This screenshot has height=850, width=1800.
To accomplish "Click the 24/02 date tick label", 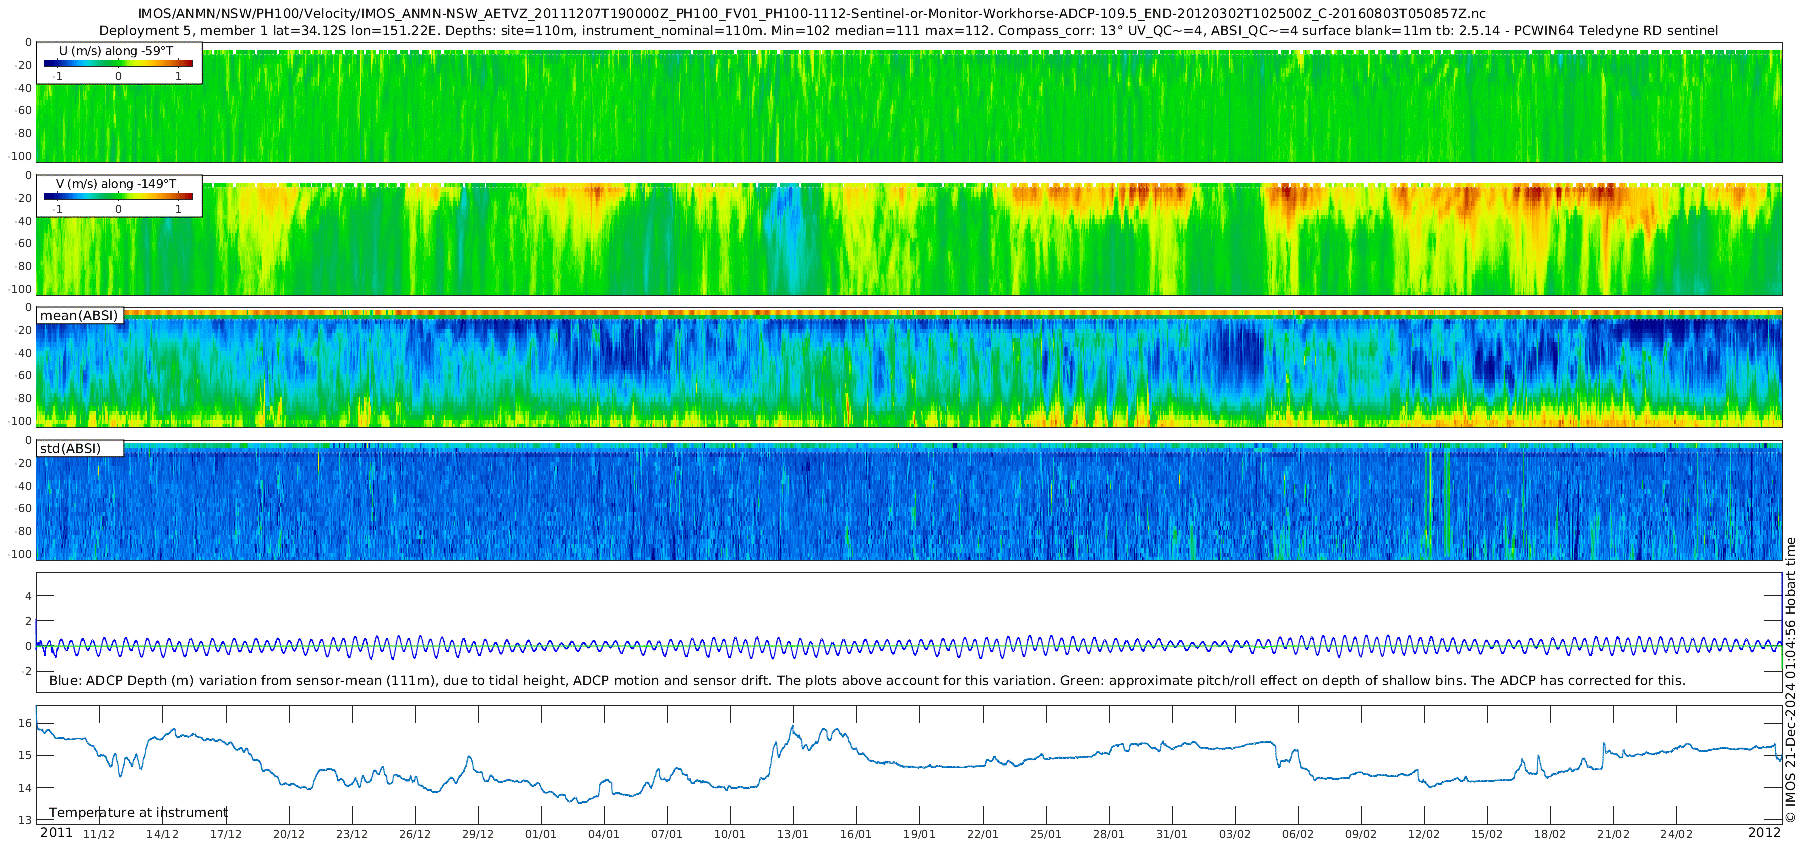I will [x=1676, y=835].
